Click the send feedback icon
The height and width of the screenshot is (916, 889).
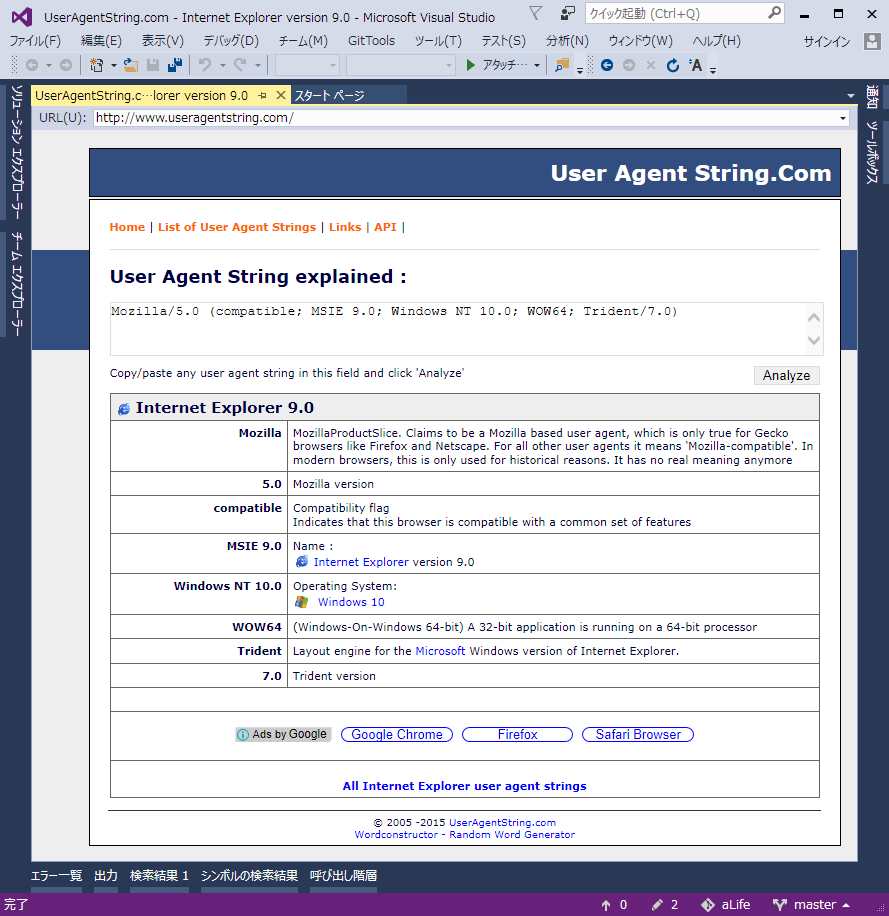567,13
